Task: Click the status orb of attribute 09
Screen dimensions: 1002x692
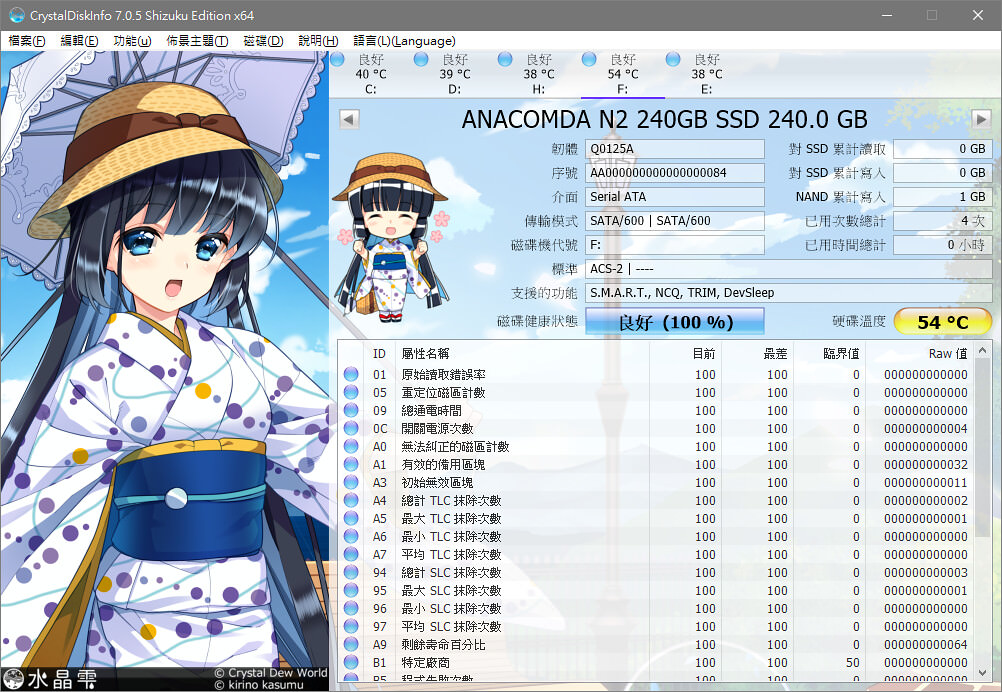Action: pyautogui.click(x=351, y=410)
